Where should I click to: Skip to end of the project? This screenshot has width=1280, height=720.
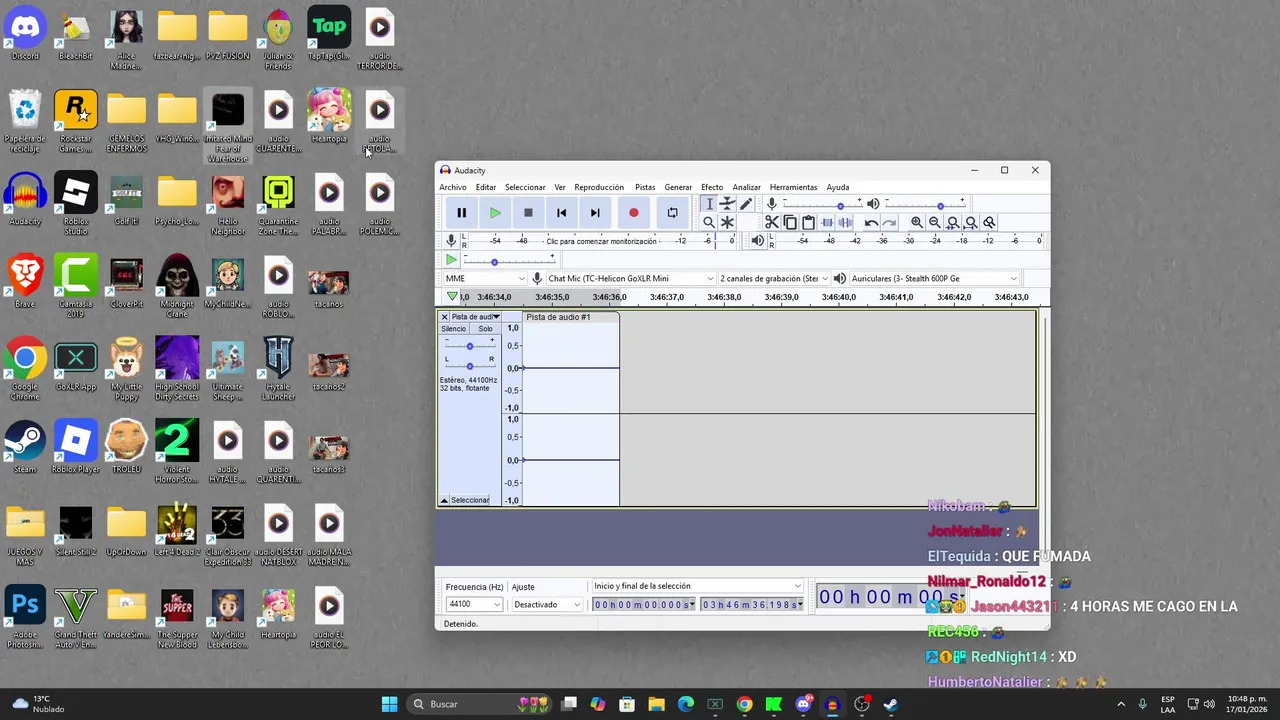pyautogui.click(x=595, y=212)
